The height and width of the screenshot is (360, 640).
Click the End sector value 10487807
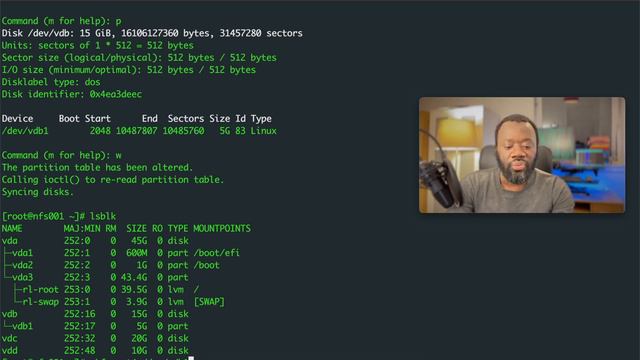coord(136,131)
